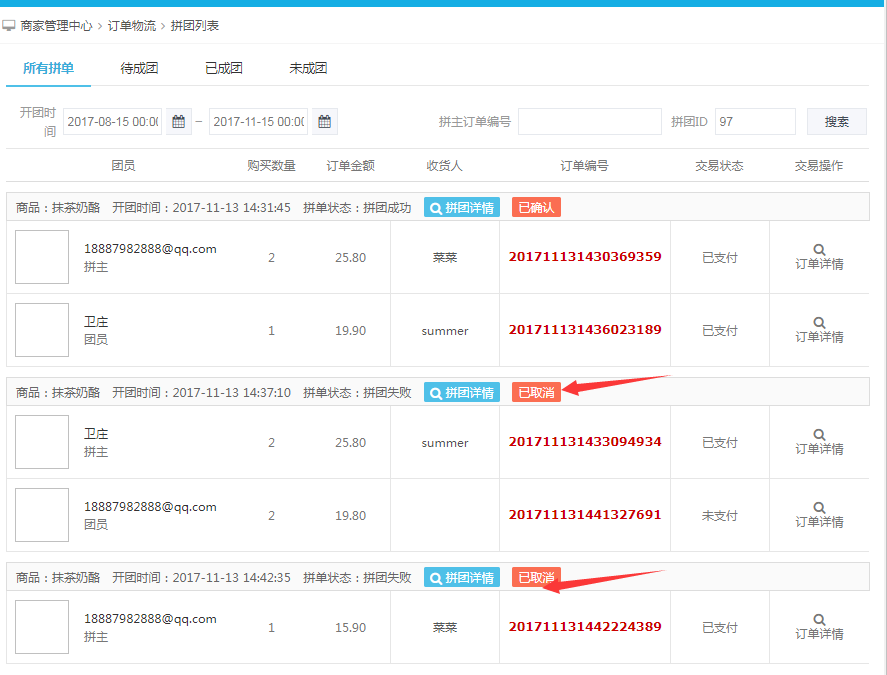Screen dimensions: 887x675
Task: Switch to the 已成团 tab
Action: click(223, 69)
